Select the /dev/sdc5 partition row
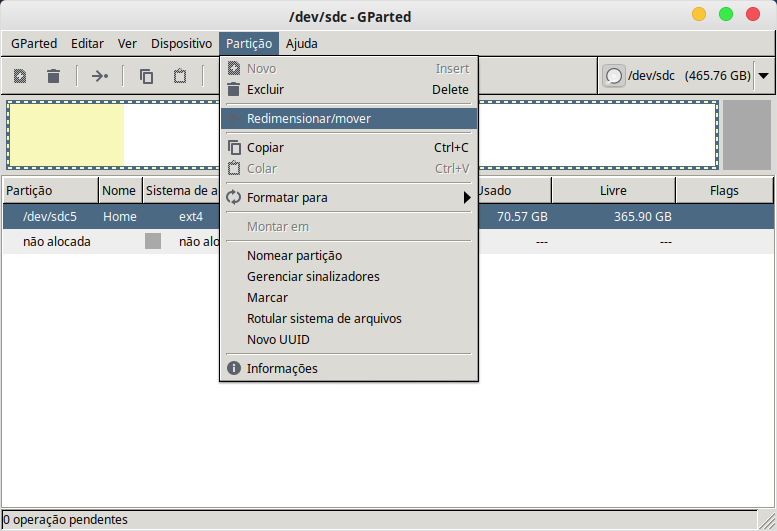The width and height of the screenshot is (777, 531). 388,216
